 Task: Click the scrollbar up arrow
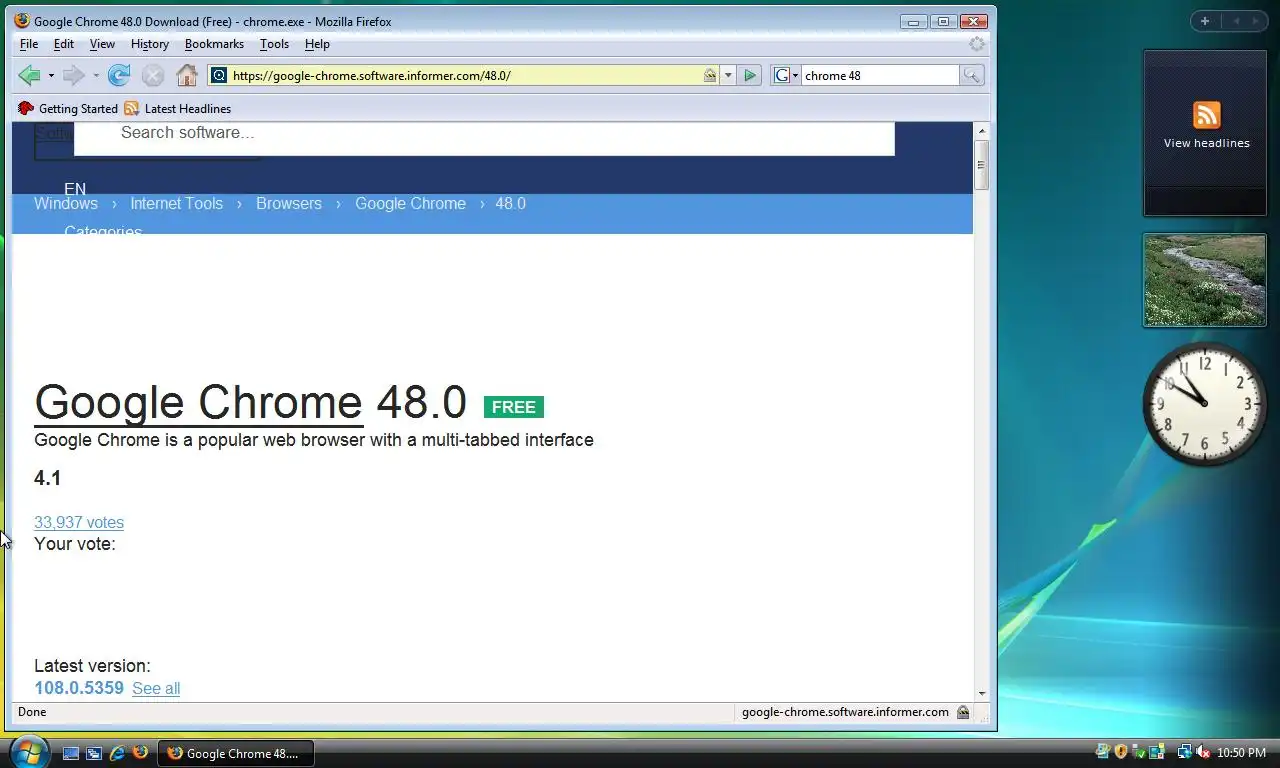[982, 131]
